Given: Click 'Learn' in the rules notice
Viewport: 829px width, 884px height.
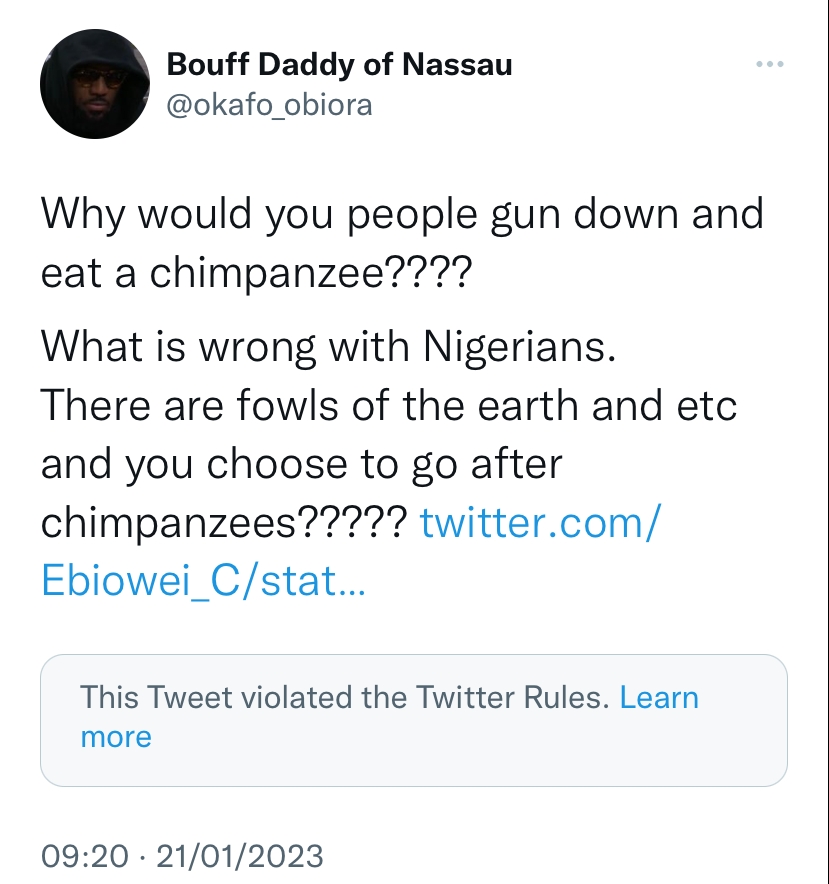Looking at the screenshot, I should 659,698.
